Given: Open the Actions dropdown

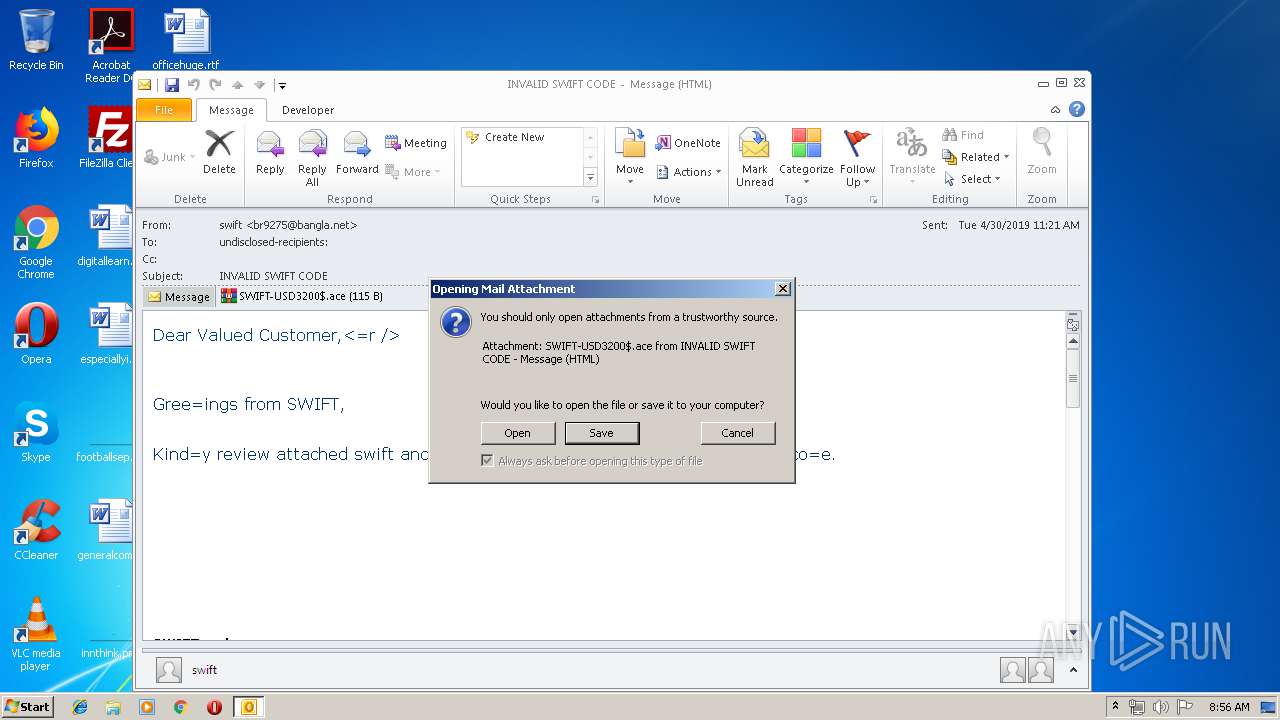Looking at the screenshot, I should click(690, 172).
